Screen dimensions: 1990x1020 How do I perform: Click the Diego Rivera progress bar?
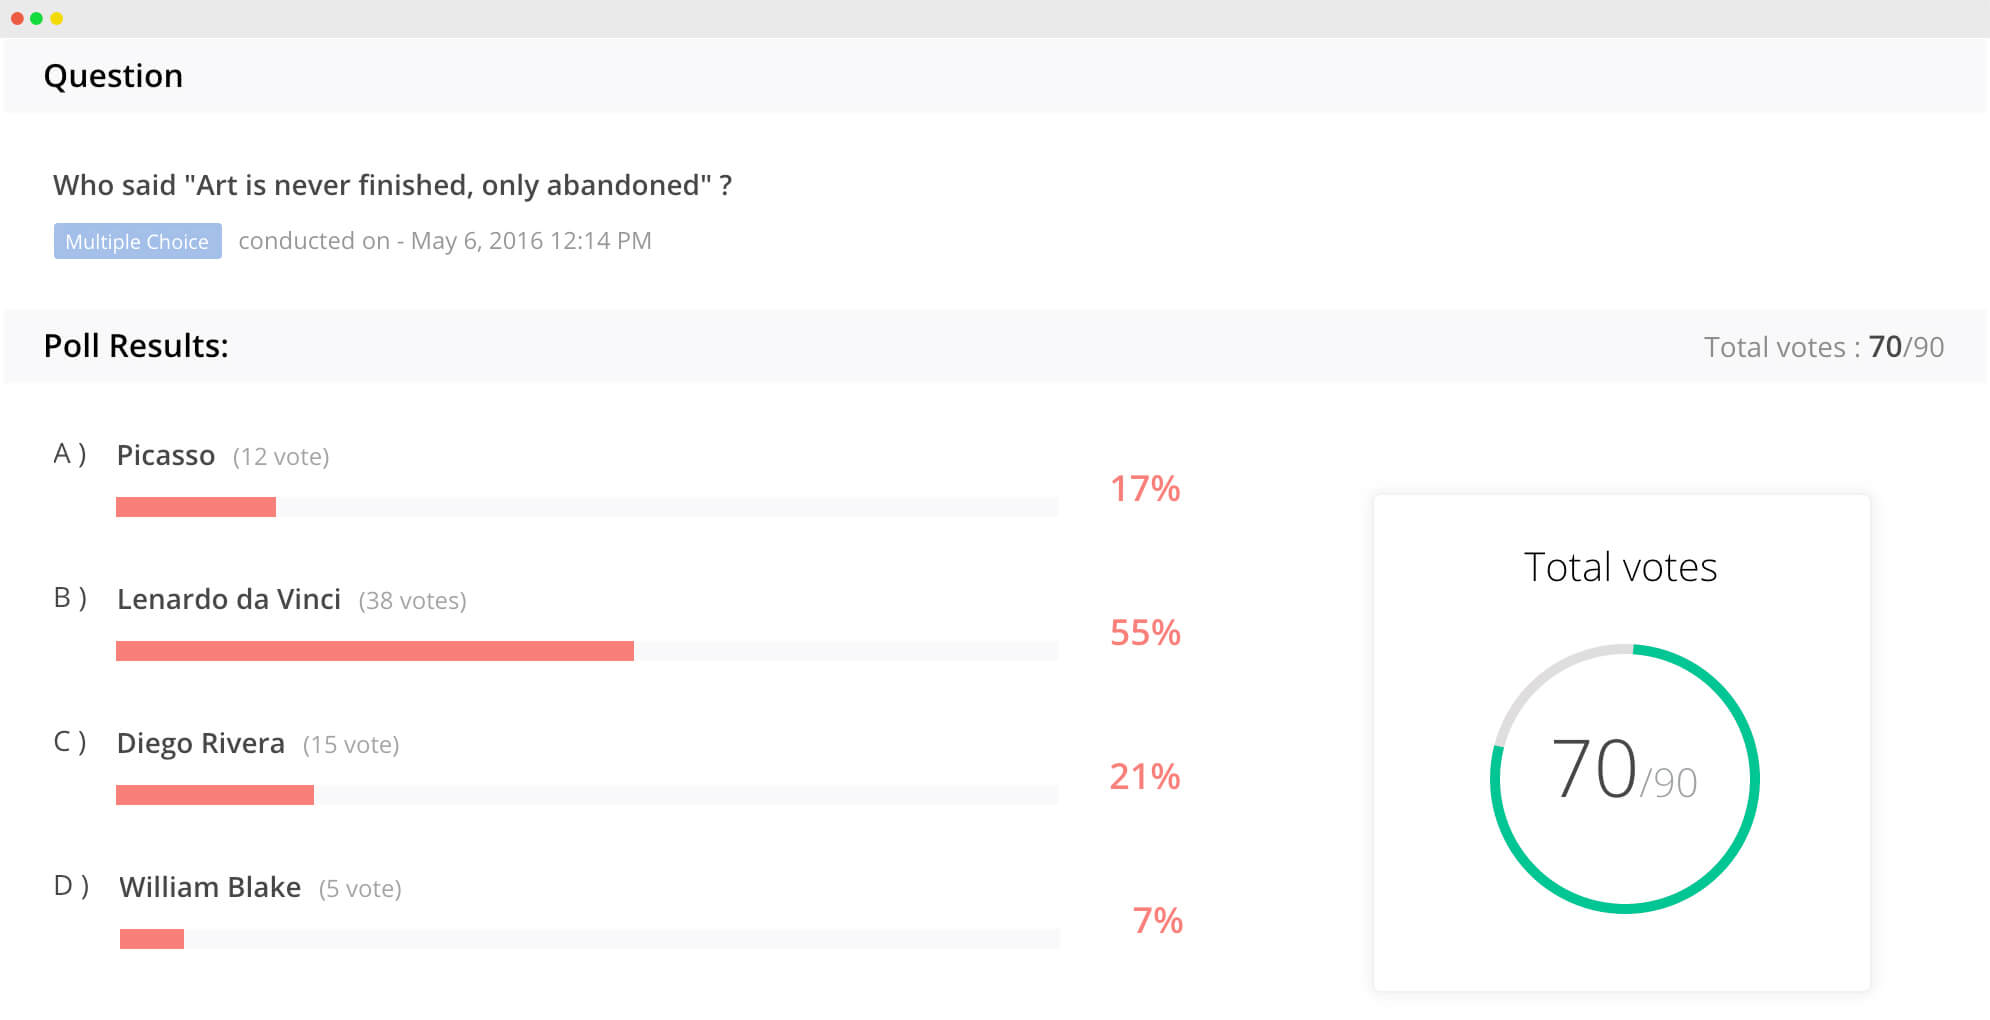(x=586, y=795)
